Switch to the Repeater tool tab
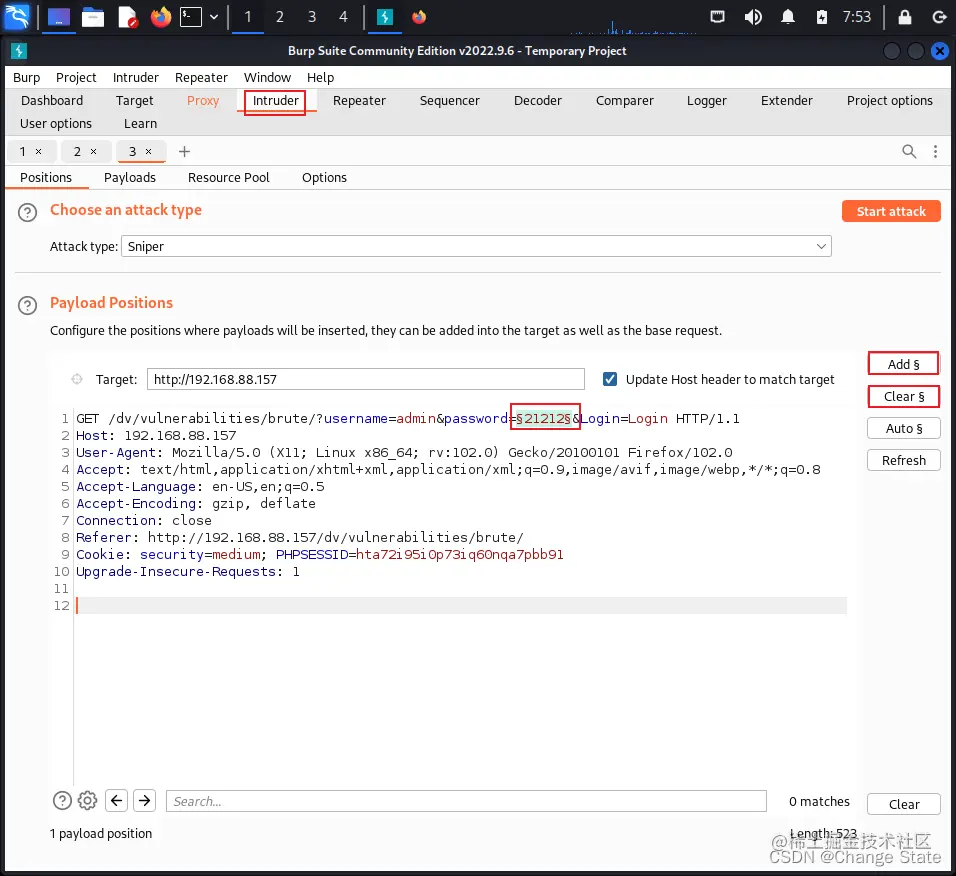Viewport: 956px width, 876px height. pos(359,101)
